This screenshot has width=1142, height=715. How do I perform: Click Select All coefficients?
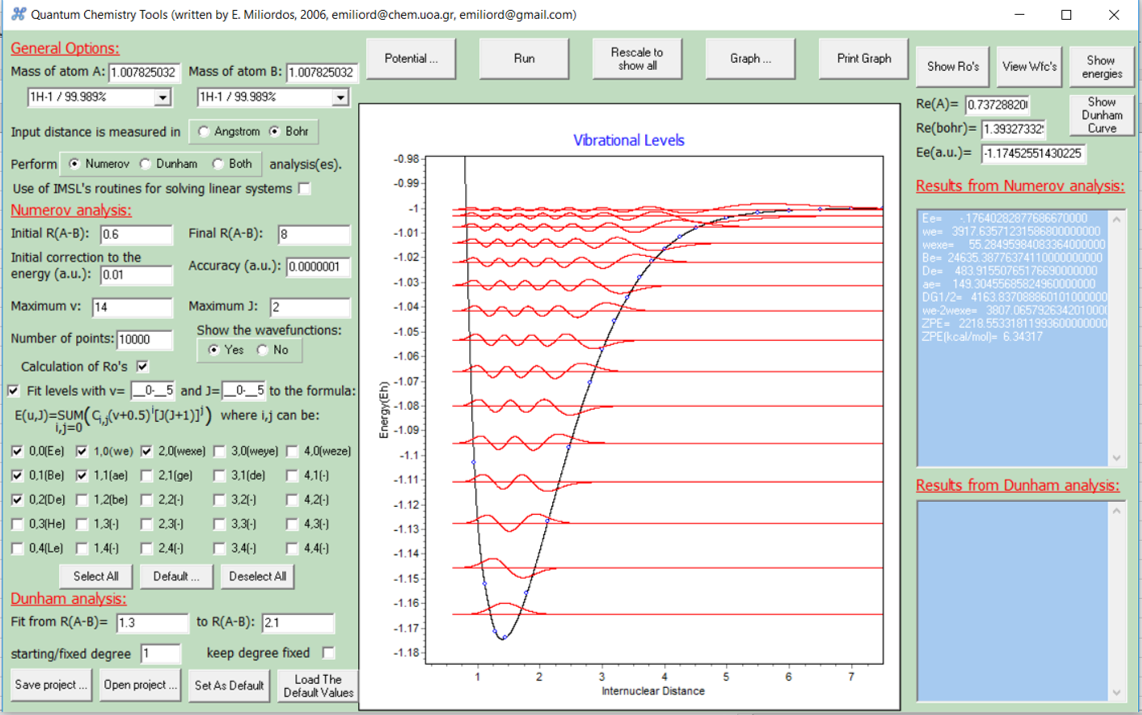tap(95, 576)
